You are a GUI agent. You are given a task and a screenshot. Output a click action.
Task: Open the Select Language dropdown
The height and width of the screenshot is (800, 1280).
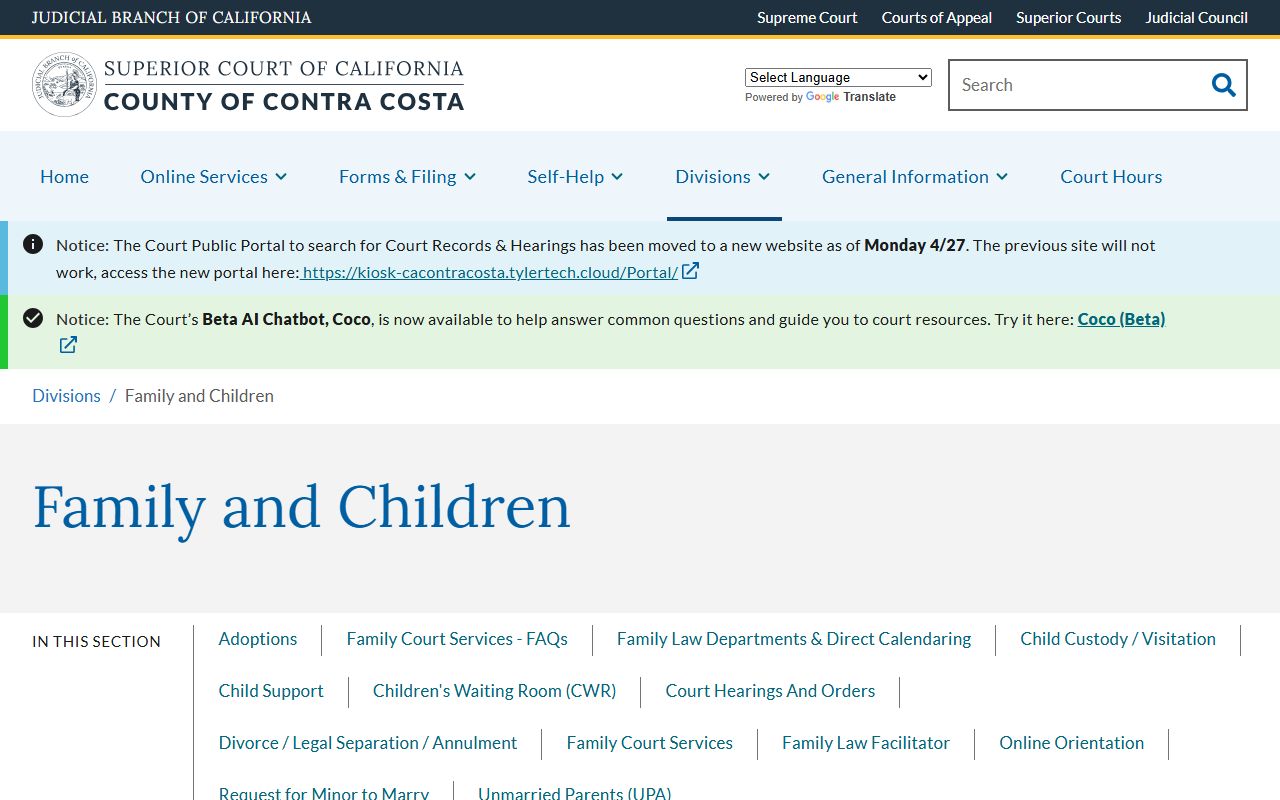click(x=838, y=77)
